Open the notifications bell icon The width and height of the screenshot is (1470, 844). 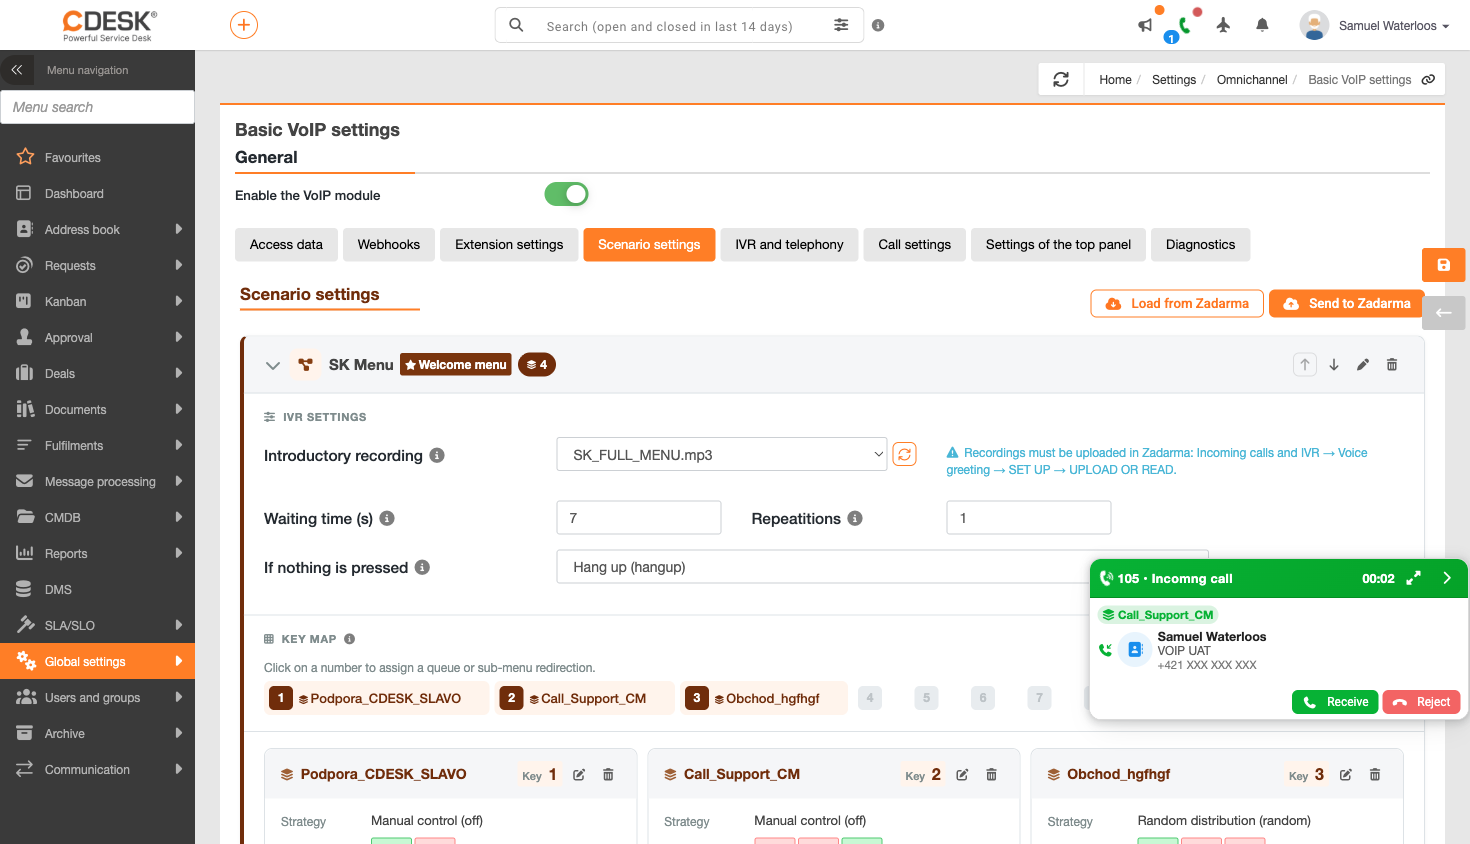pyautogui.click(x=1262, y=25)
